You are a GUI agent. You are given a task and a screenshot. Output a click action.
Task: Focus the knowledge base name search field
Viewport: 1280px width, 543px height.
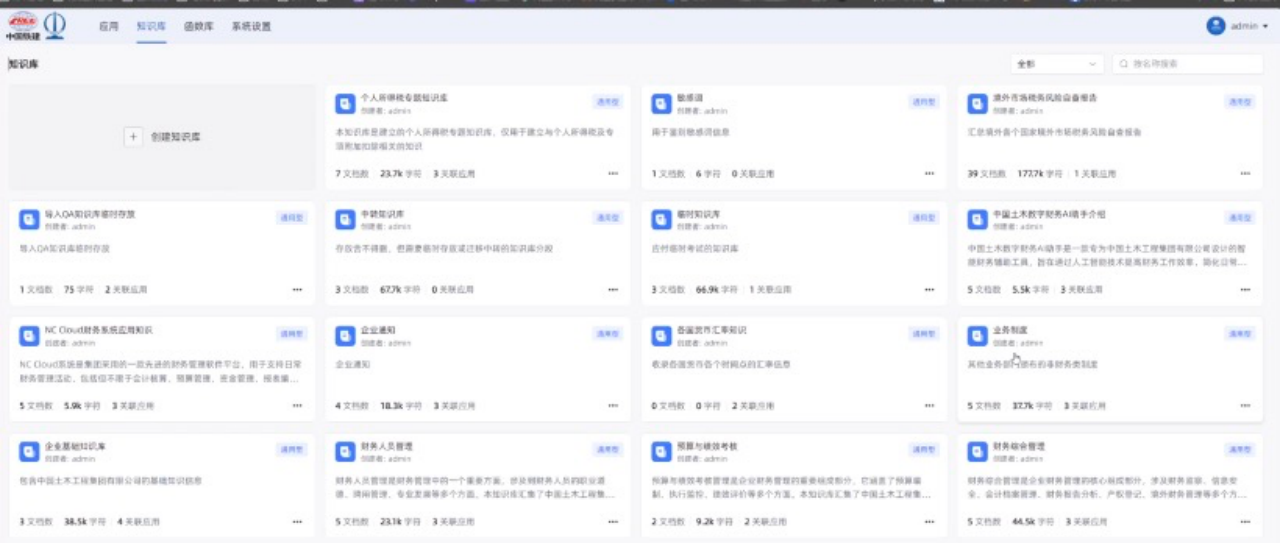pos(1187,64)
